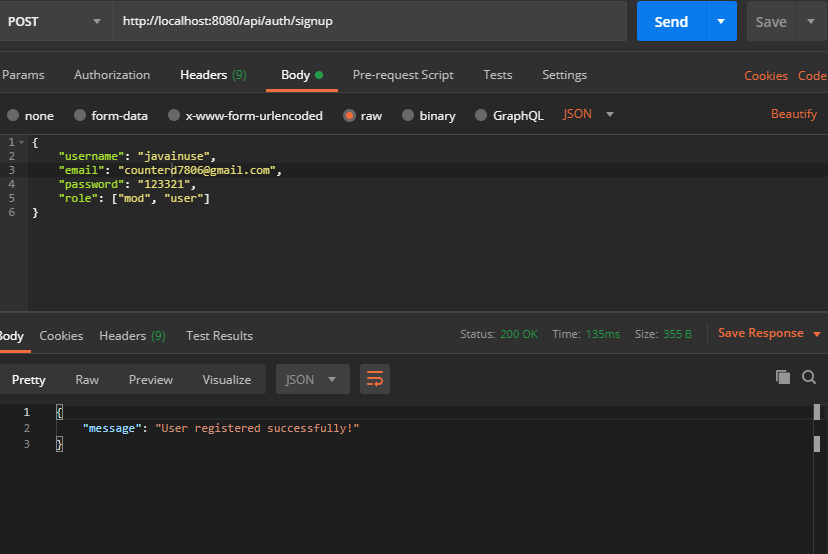Open the request body JSON type dropdown

(588, 114)
